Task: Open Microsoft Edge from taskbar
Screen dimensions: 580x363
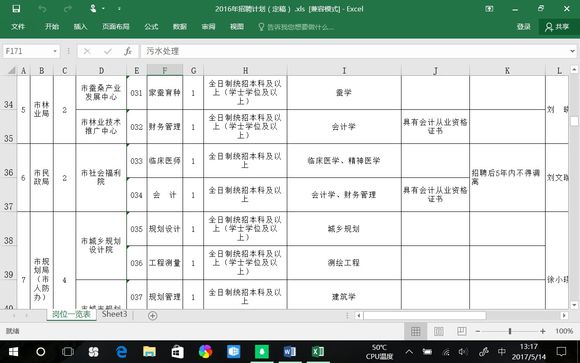Action: 121,352
